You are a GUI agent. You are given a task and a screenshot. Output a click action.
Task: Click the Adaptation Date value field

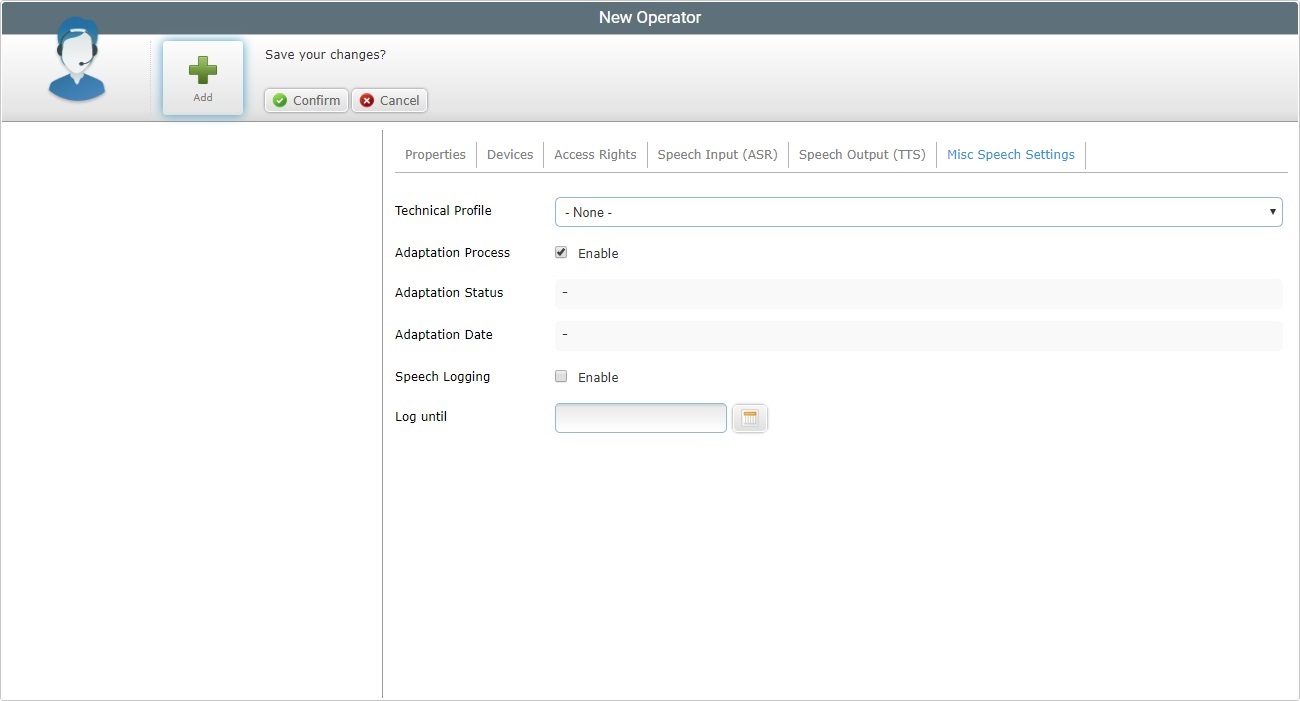coord(918,335)
